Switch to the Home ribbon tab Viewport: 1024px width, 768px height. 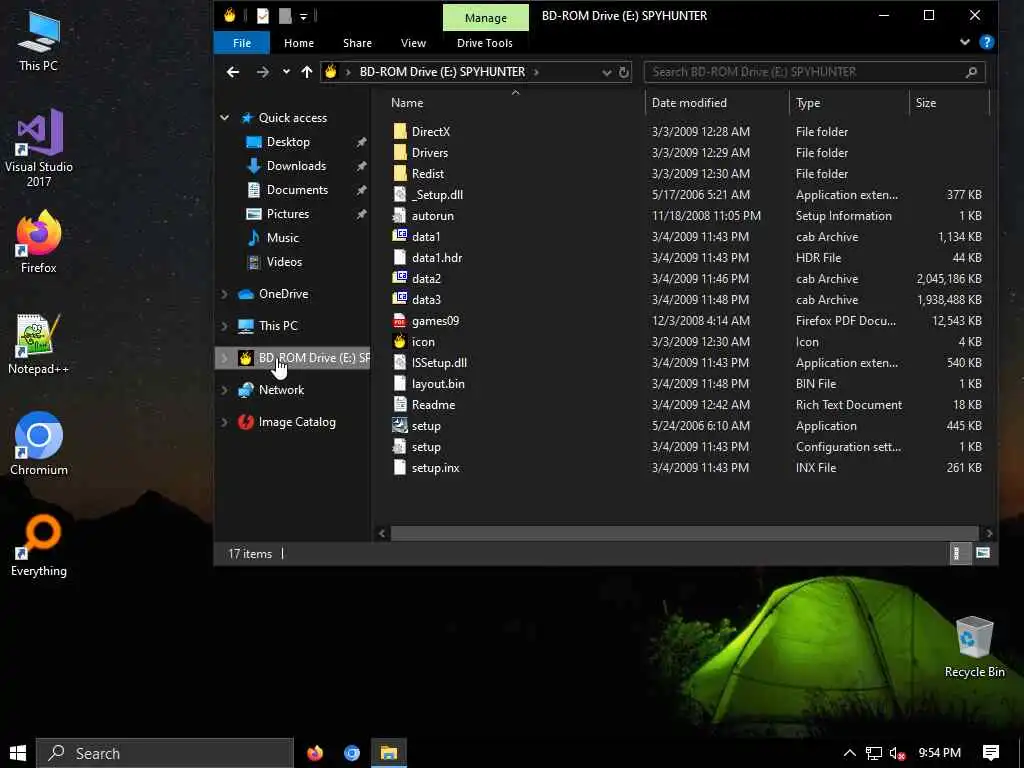tap(299, 43)
